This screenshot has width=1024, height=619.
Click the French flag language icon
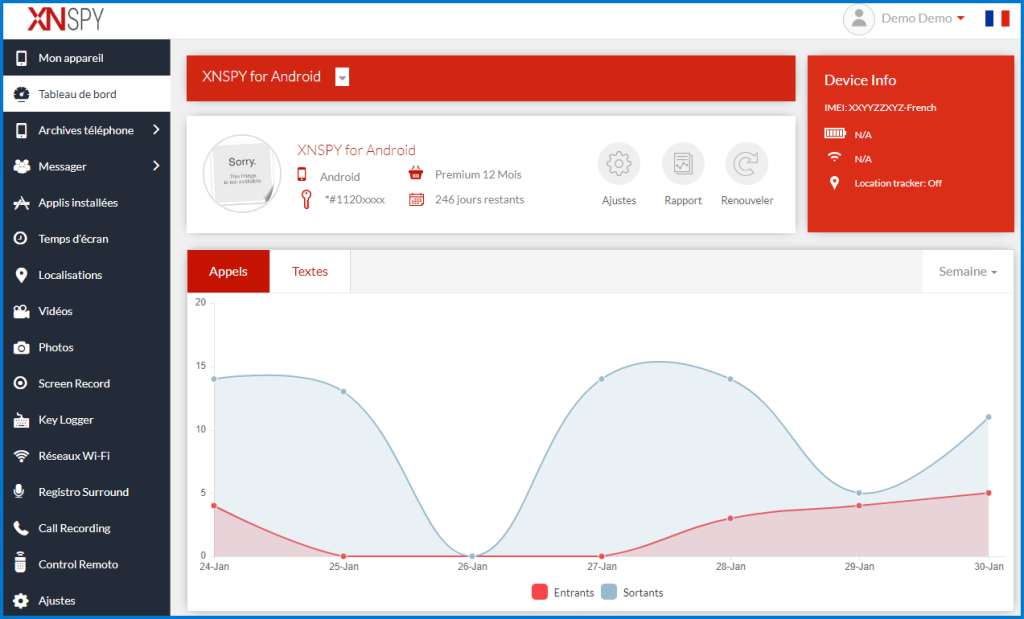(x=997, y=18)
